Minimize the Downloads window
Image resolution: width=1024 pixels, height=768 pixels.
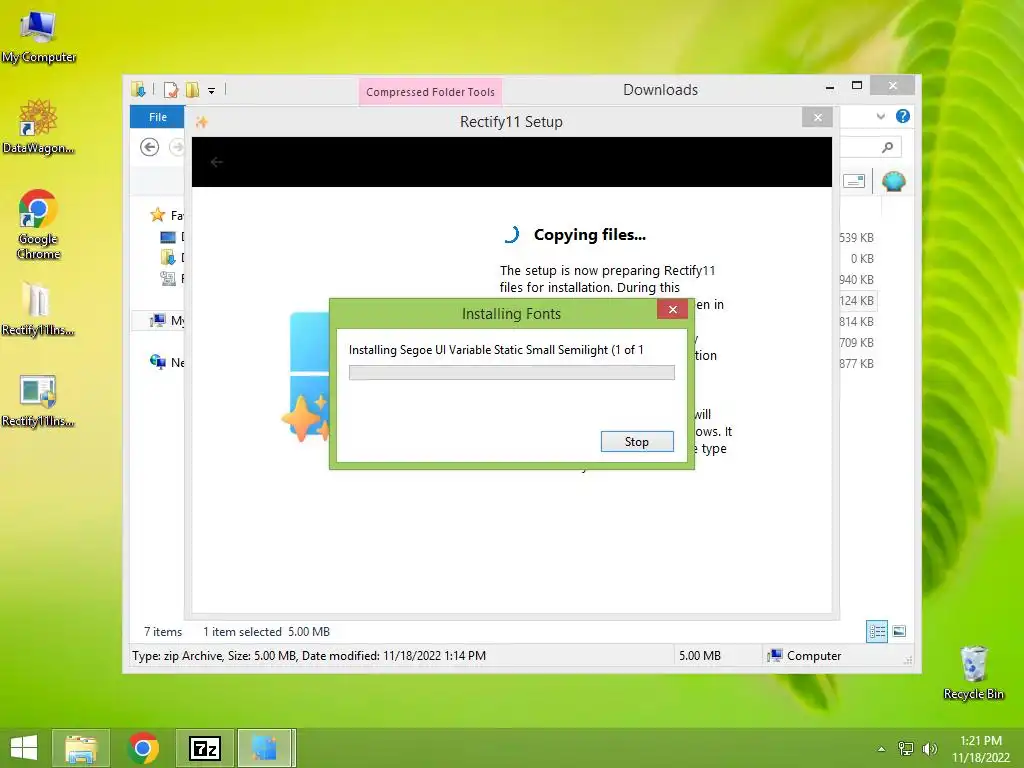pos(829,86)
